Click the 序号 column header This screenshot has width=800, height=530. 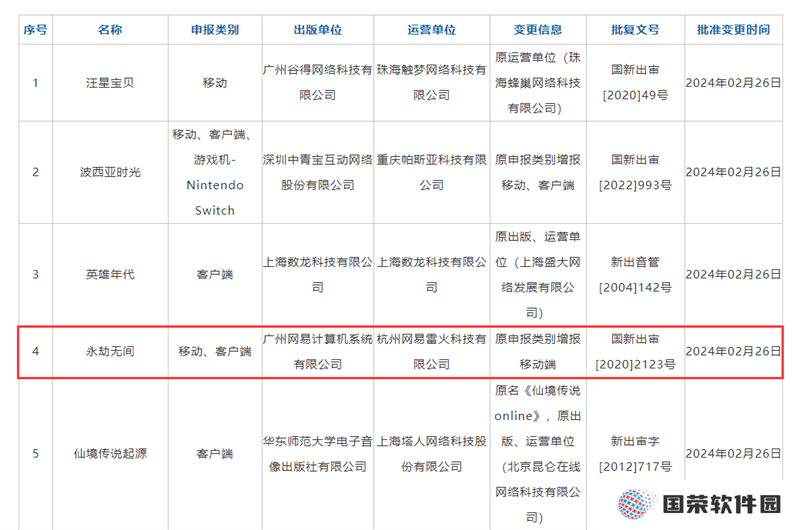point(35,30)
